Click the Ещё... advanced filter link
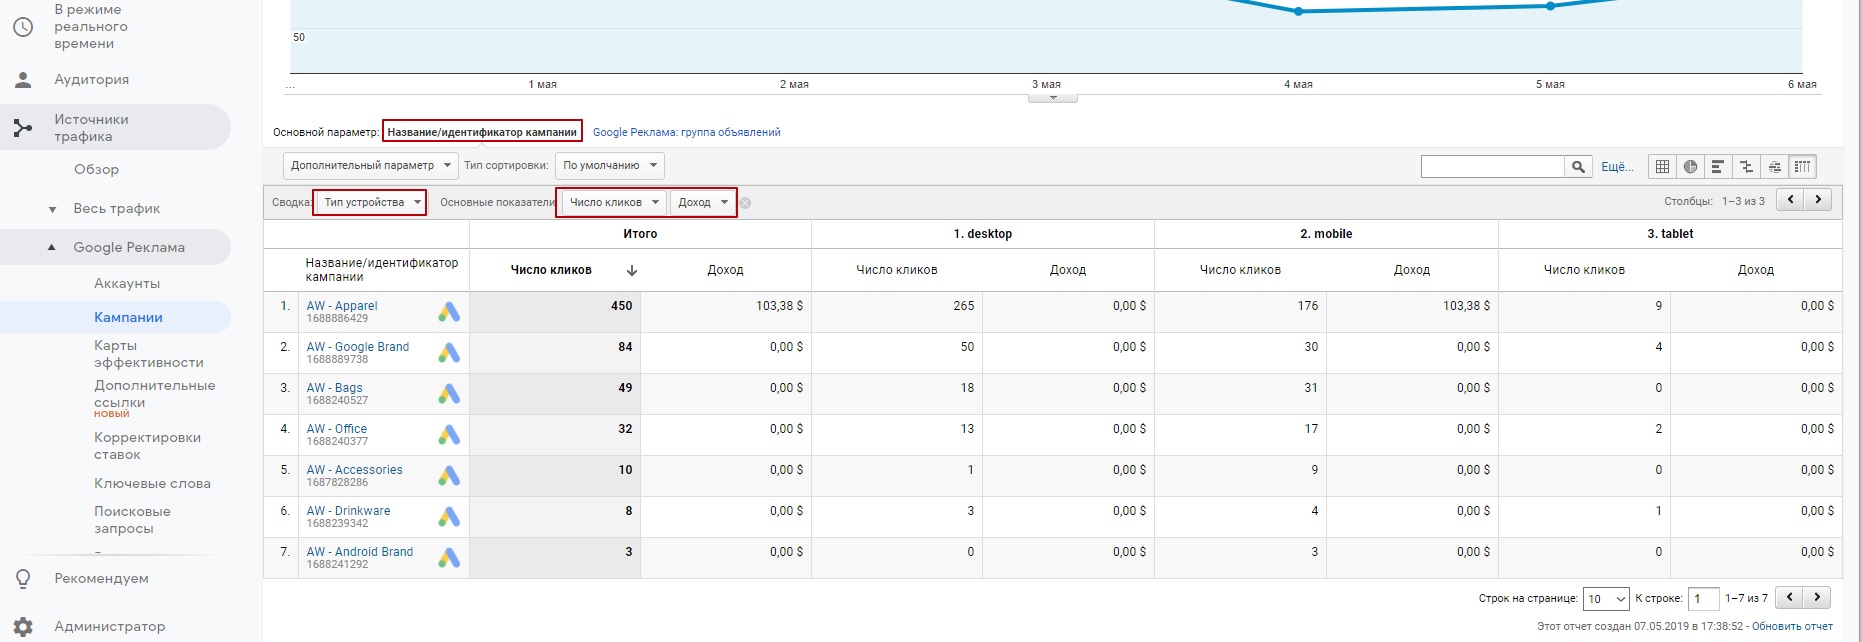Viewport: 1862px width, 642px height. point(1617,167)
